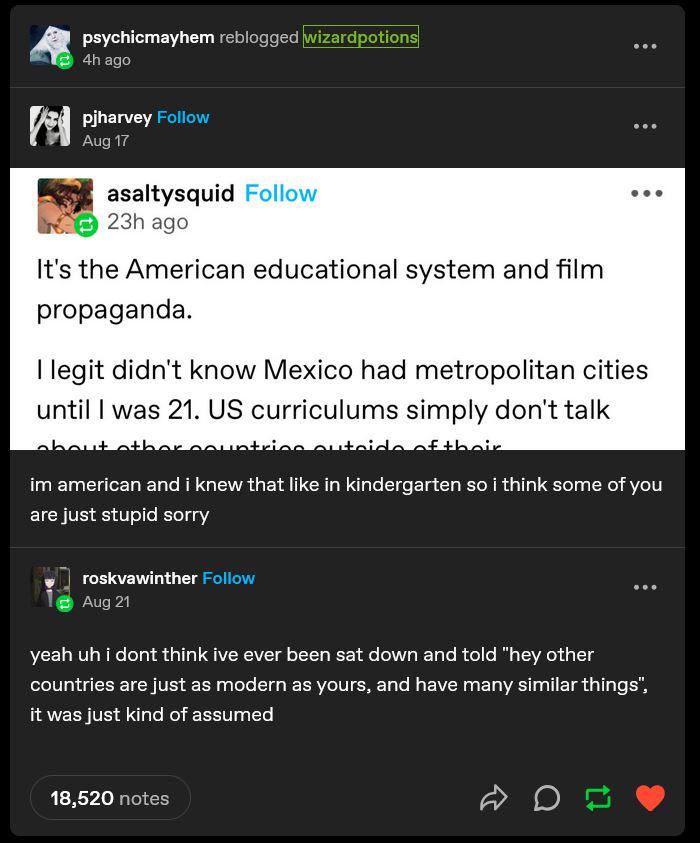This screenshot has height=843, width=700.
Task: Click asaltysquid's avatar in the screenshot
Action: click(x=65, y=206)
